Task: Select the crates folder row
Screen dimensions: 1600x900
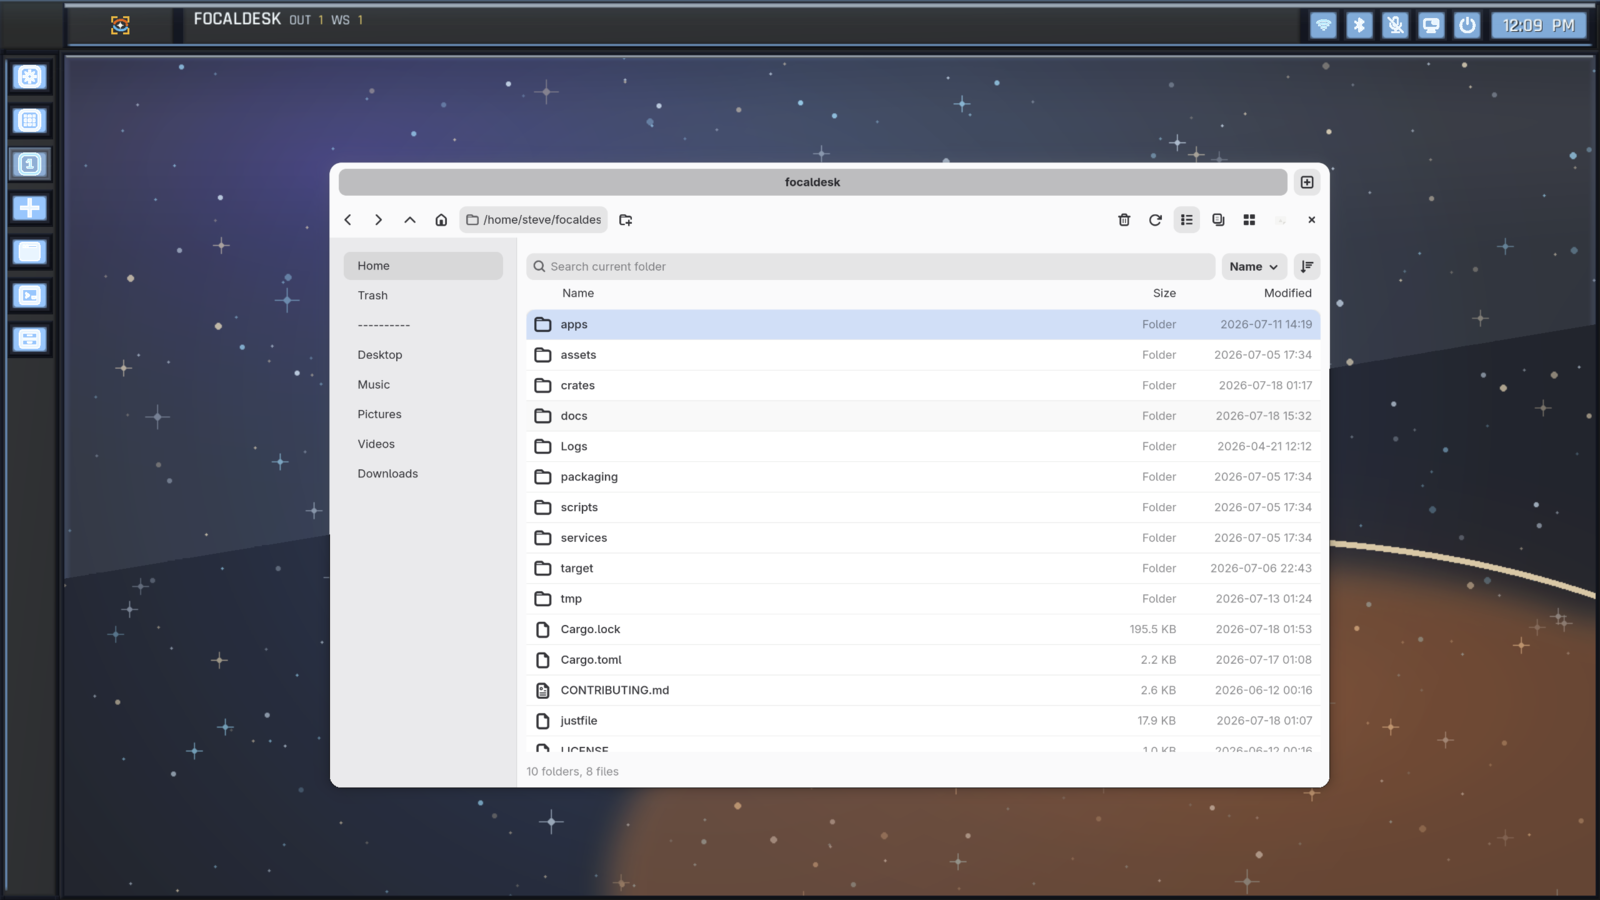Action: pyautogui.click(x=923, y=385)
